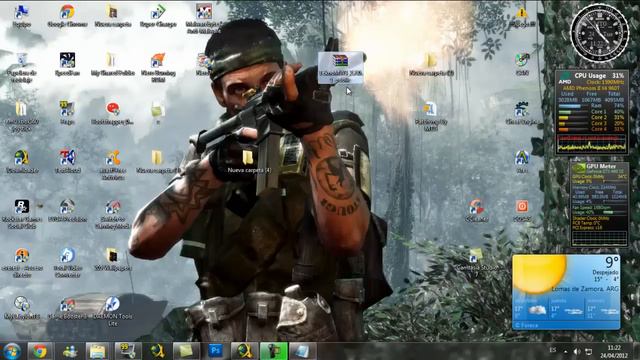The width and height of the screenshot is (640, 360).
Task: Open the CCleaner desktop shortcut
Action: (476, 211)
